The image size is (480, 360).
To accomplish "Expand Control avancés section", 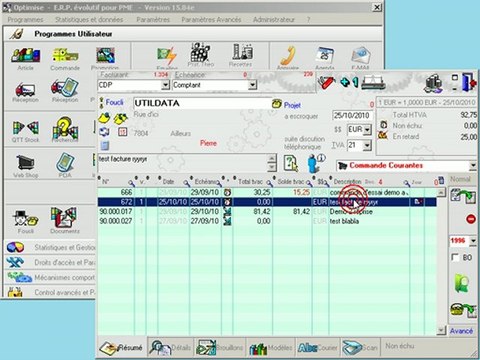I will [50, 292].
